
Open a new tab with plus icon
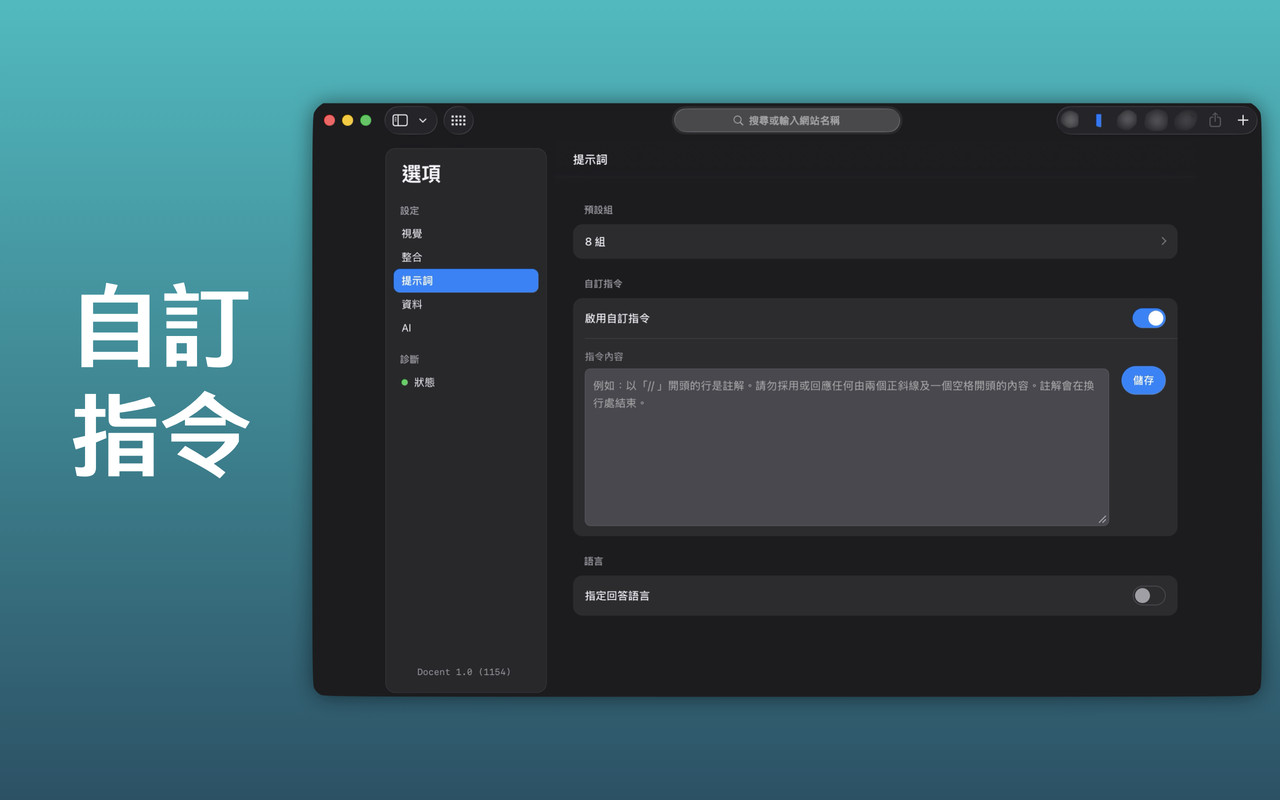(x=1243, y=120)
